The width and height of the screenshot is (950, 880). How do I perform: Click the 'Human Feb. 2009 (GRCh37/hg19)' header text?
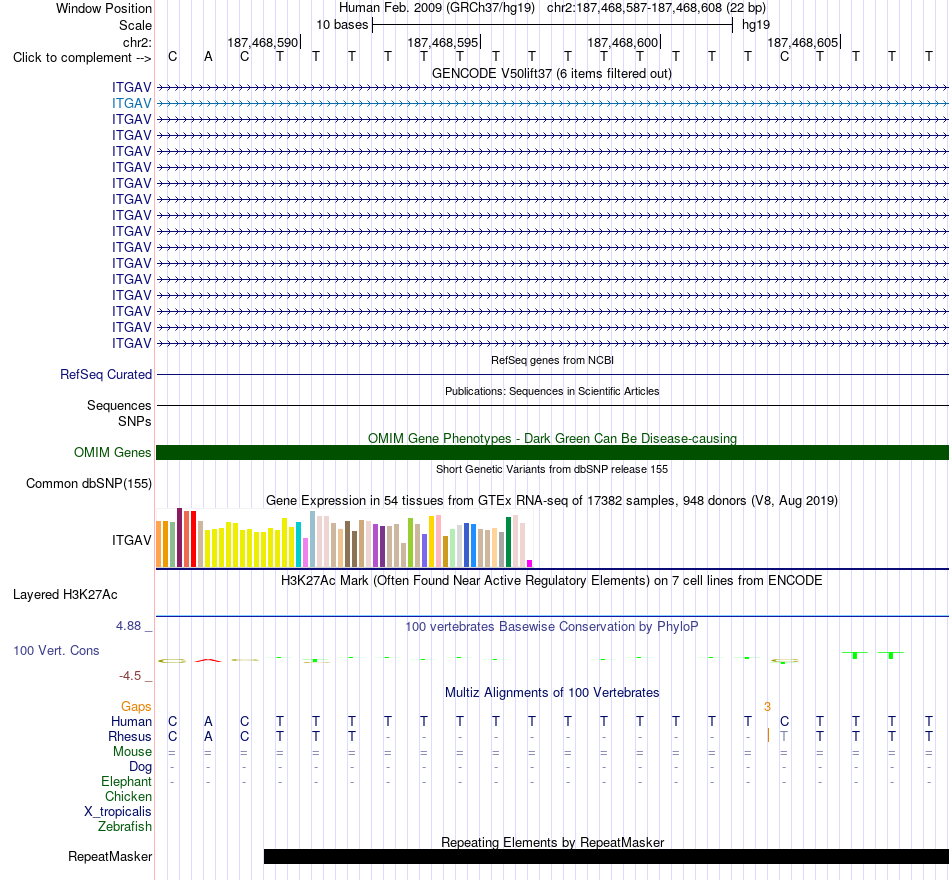pyautogui.click(x=437, y=8)
